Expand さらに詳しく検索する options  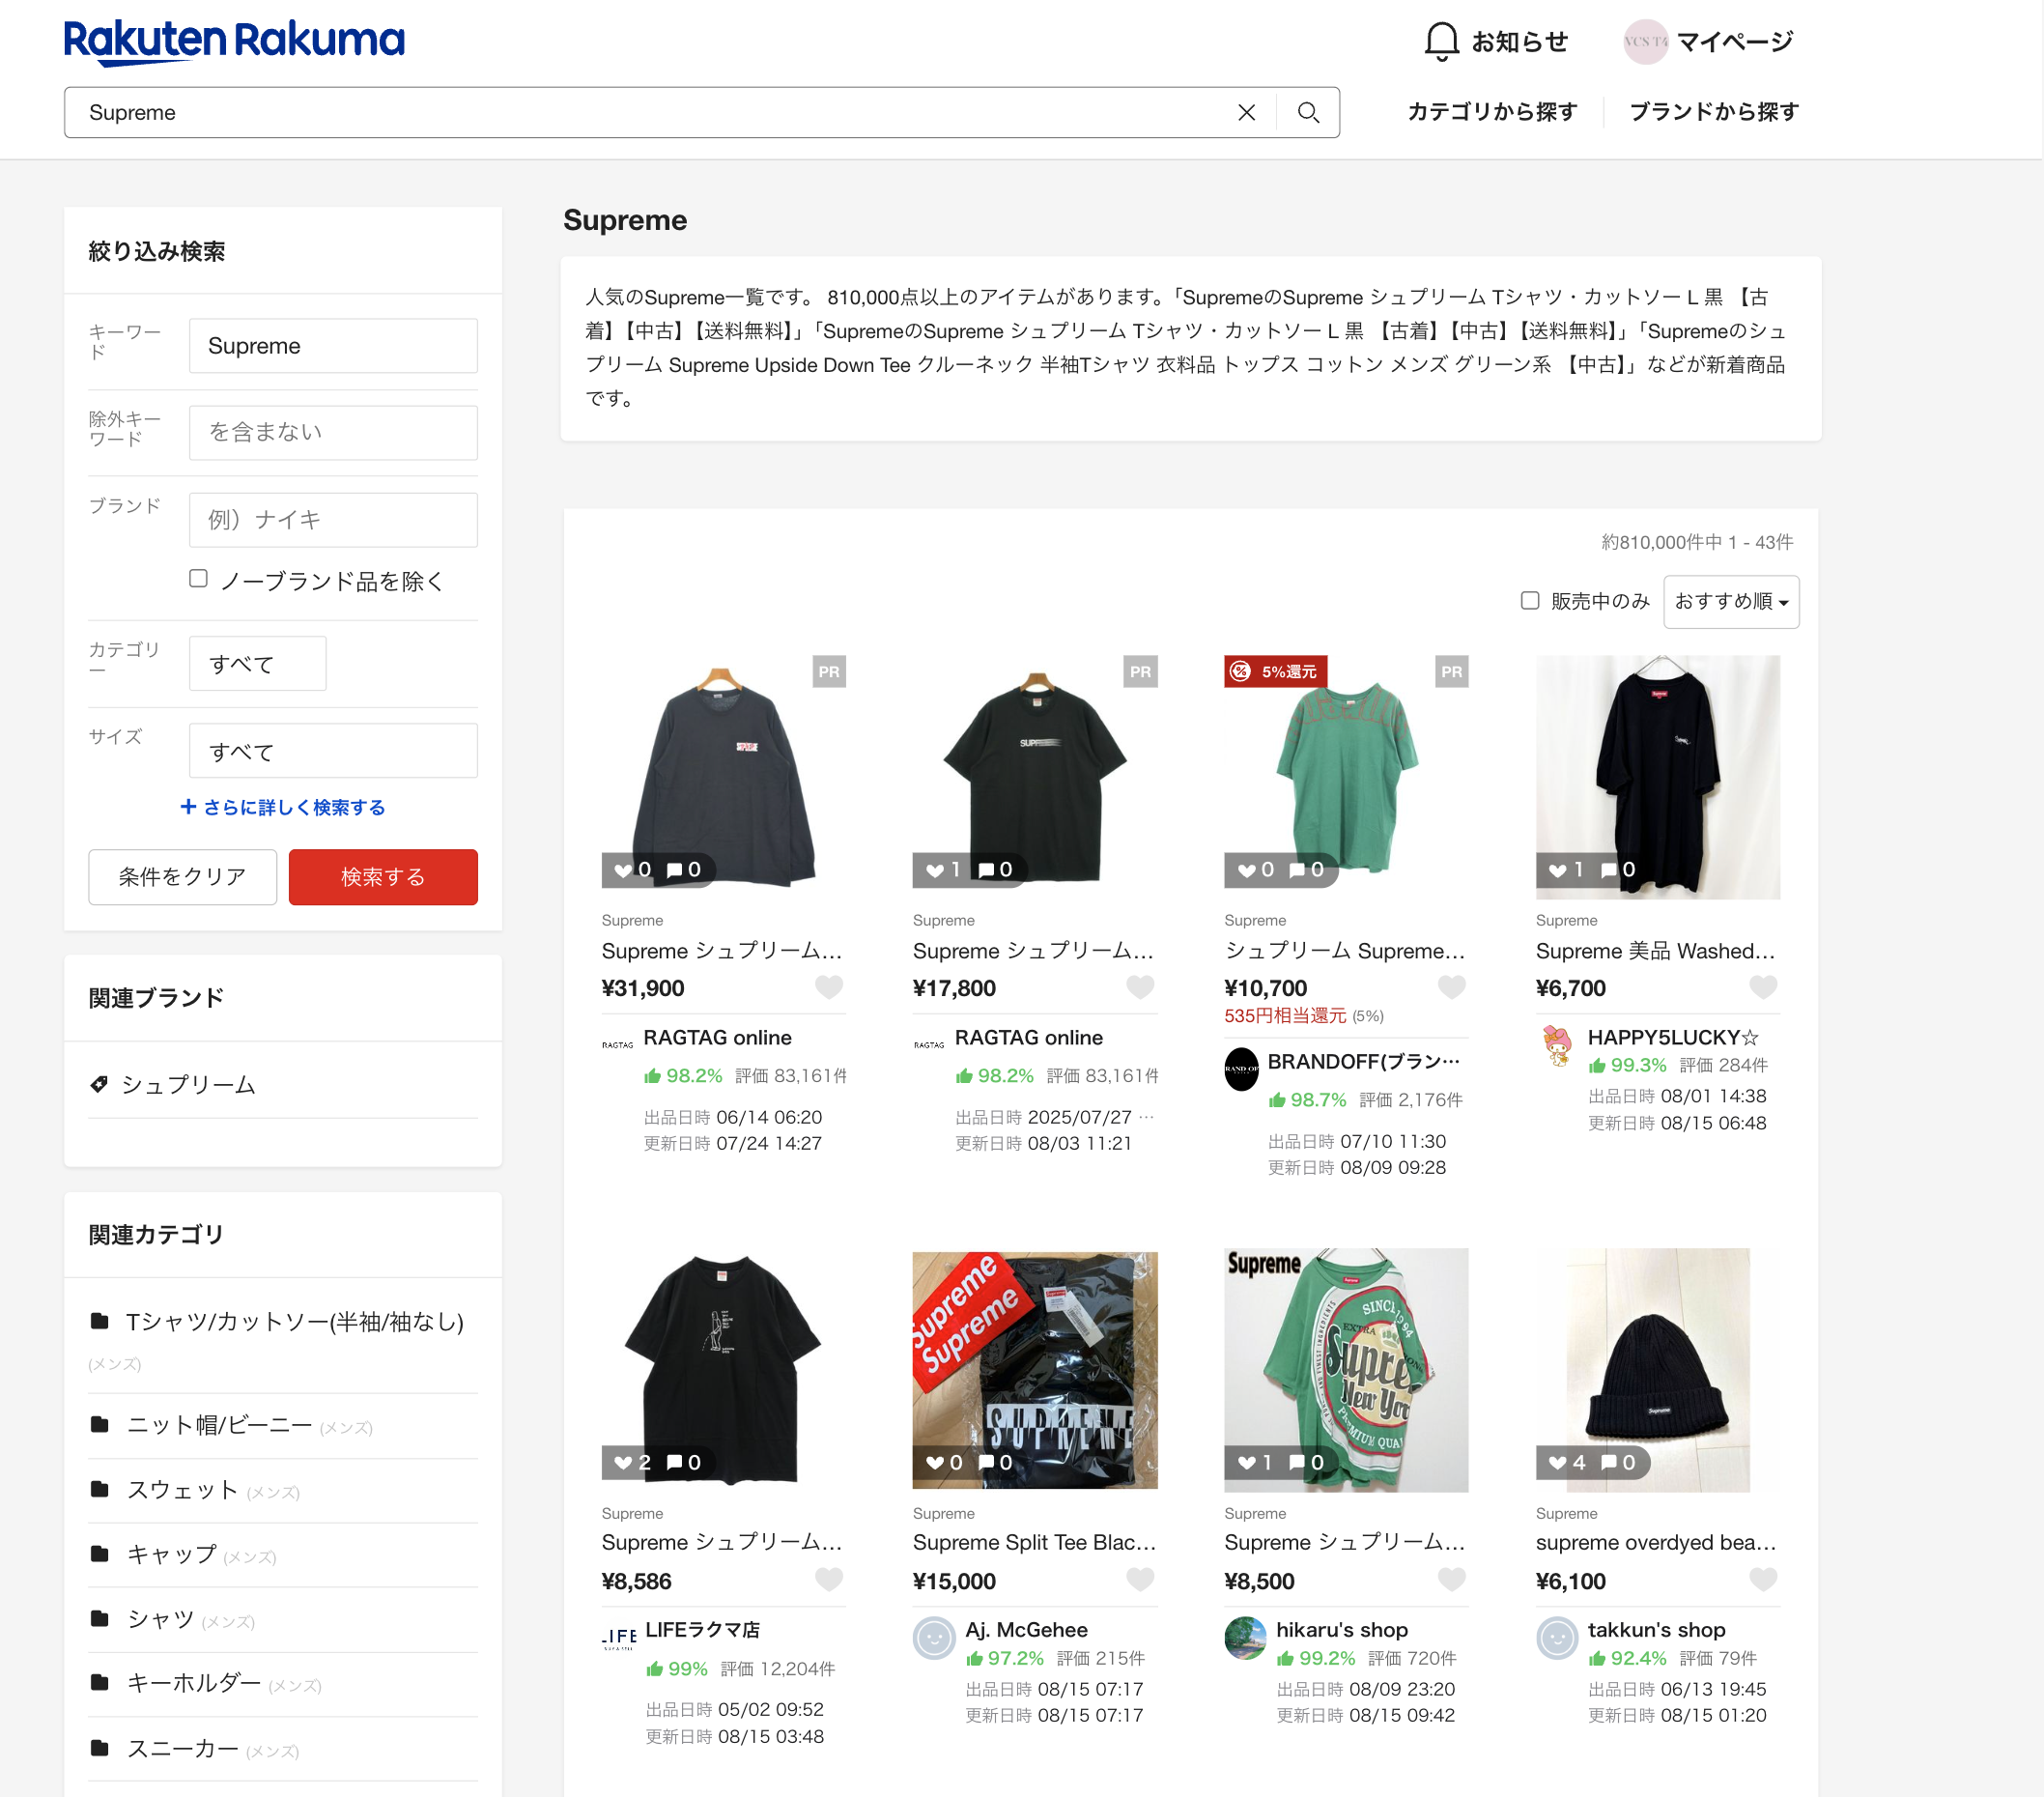282,807
